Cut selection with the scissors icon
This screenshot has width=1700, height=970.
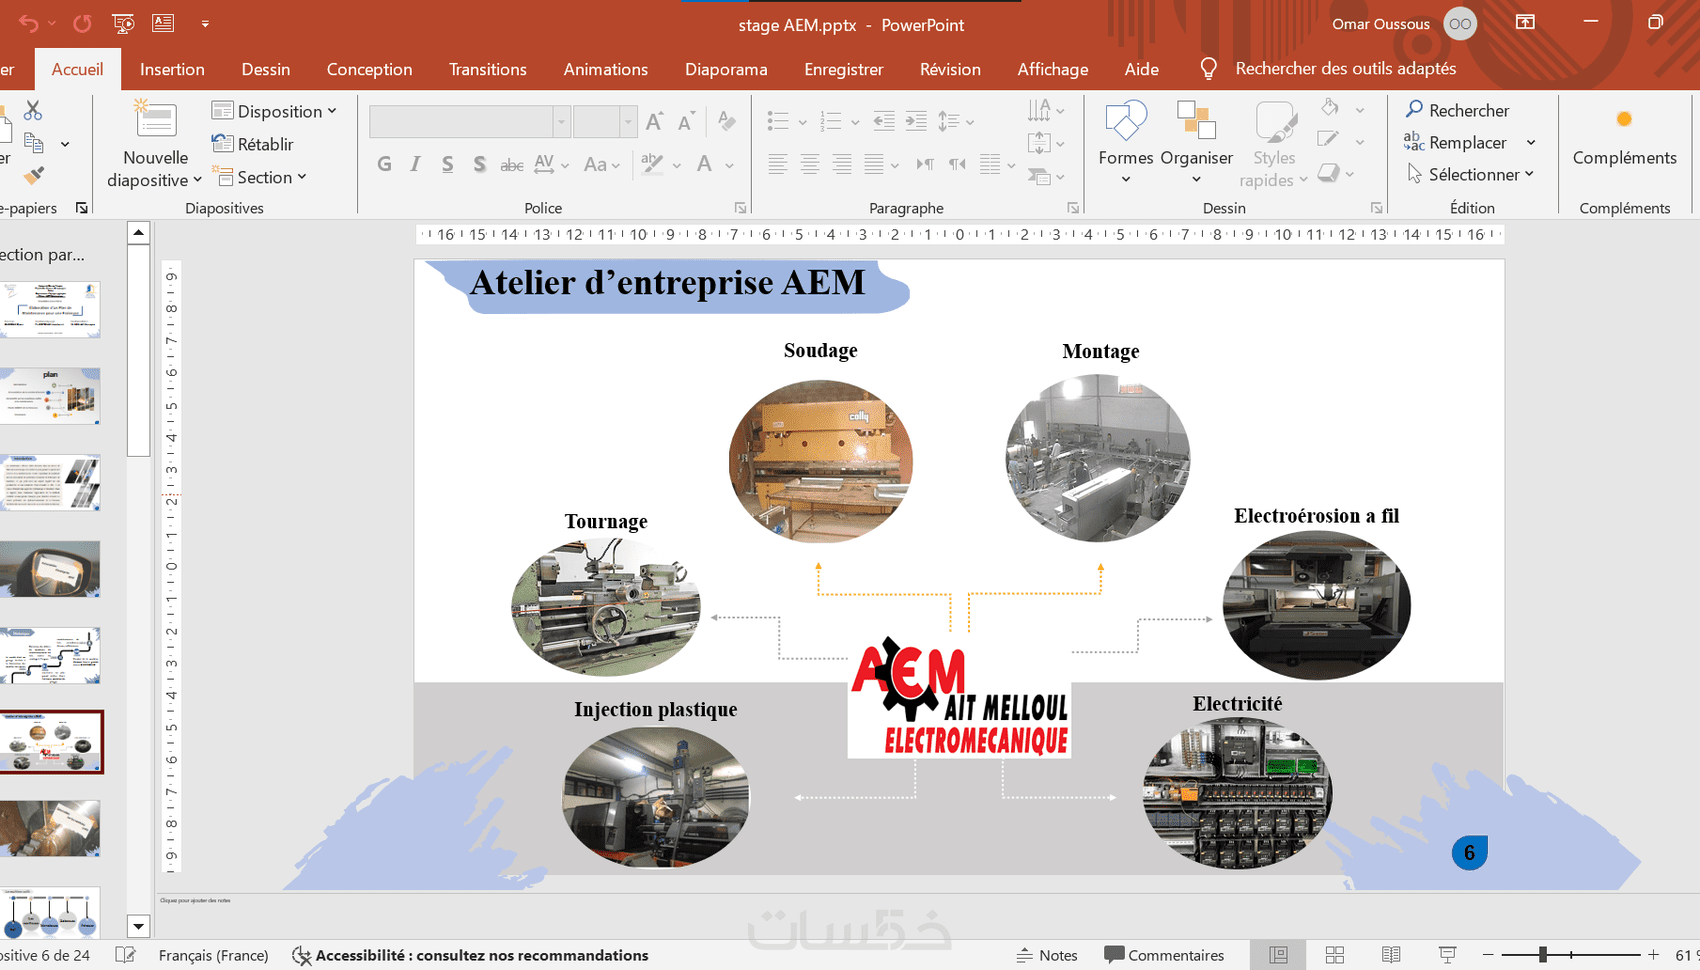coord(33,110)
